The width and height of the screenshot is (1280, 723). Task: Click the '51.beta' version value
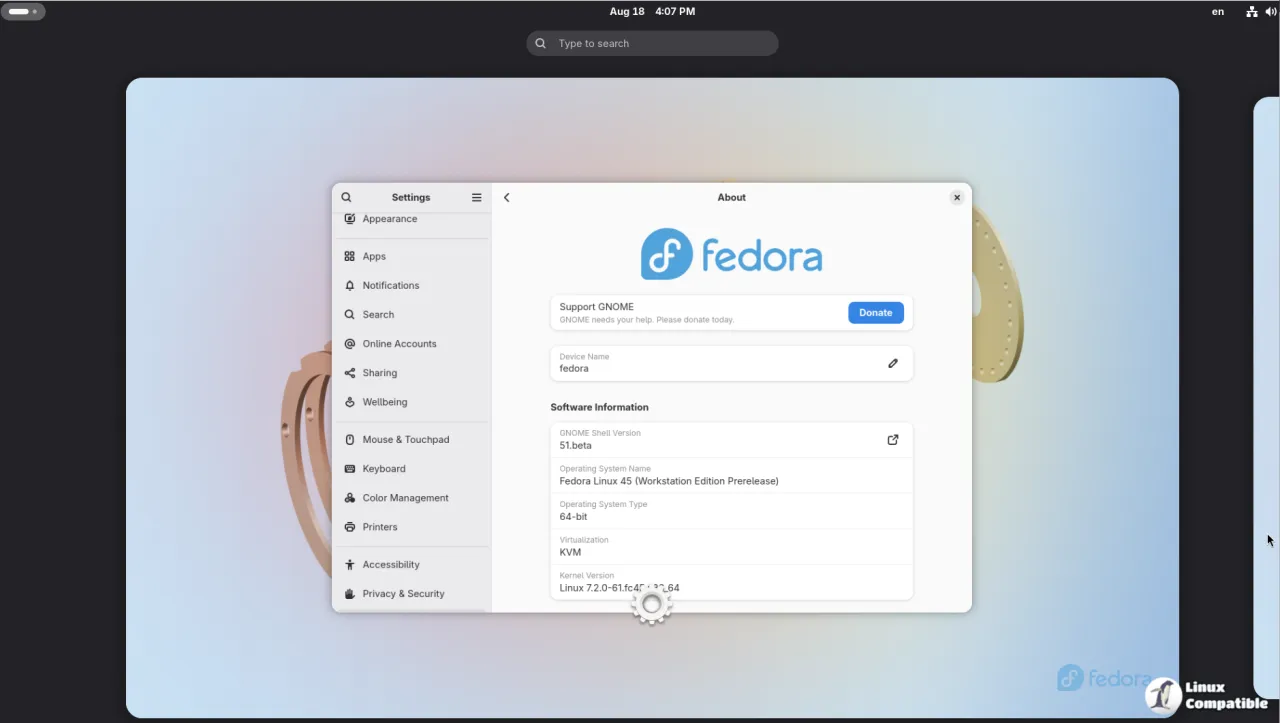pyautogui.click(x=575, y=446)
